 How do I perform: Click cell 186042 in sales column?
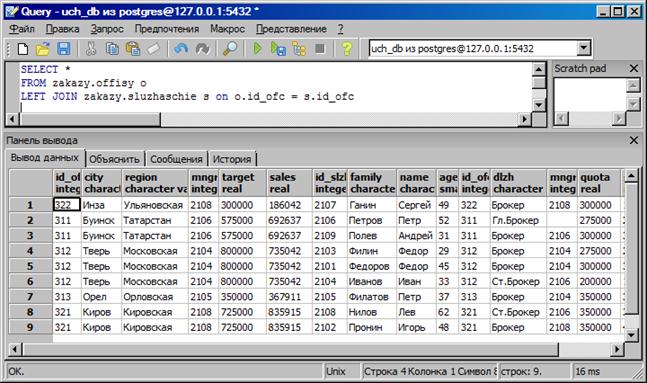point(289,205)
